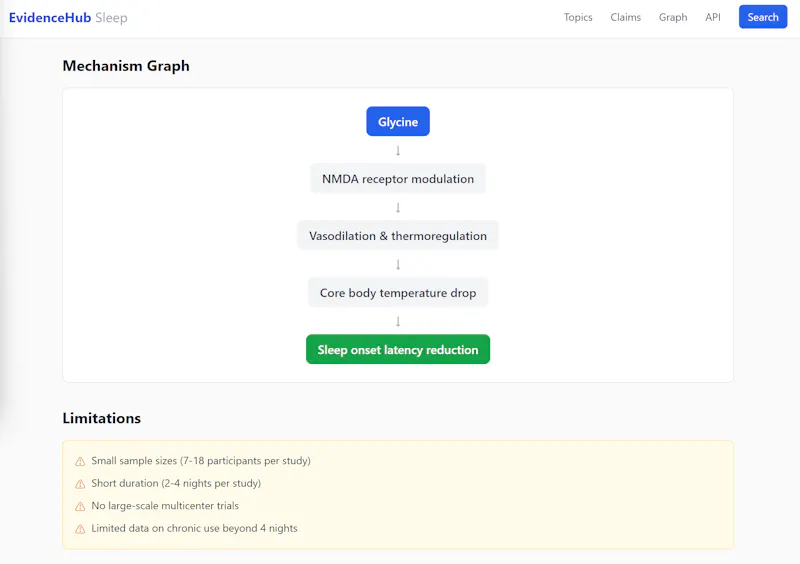This screenshot has width=800, height=564.
Task: Open the API nav link
Action: click(713, 17)
